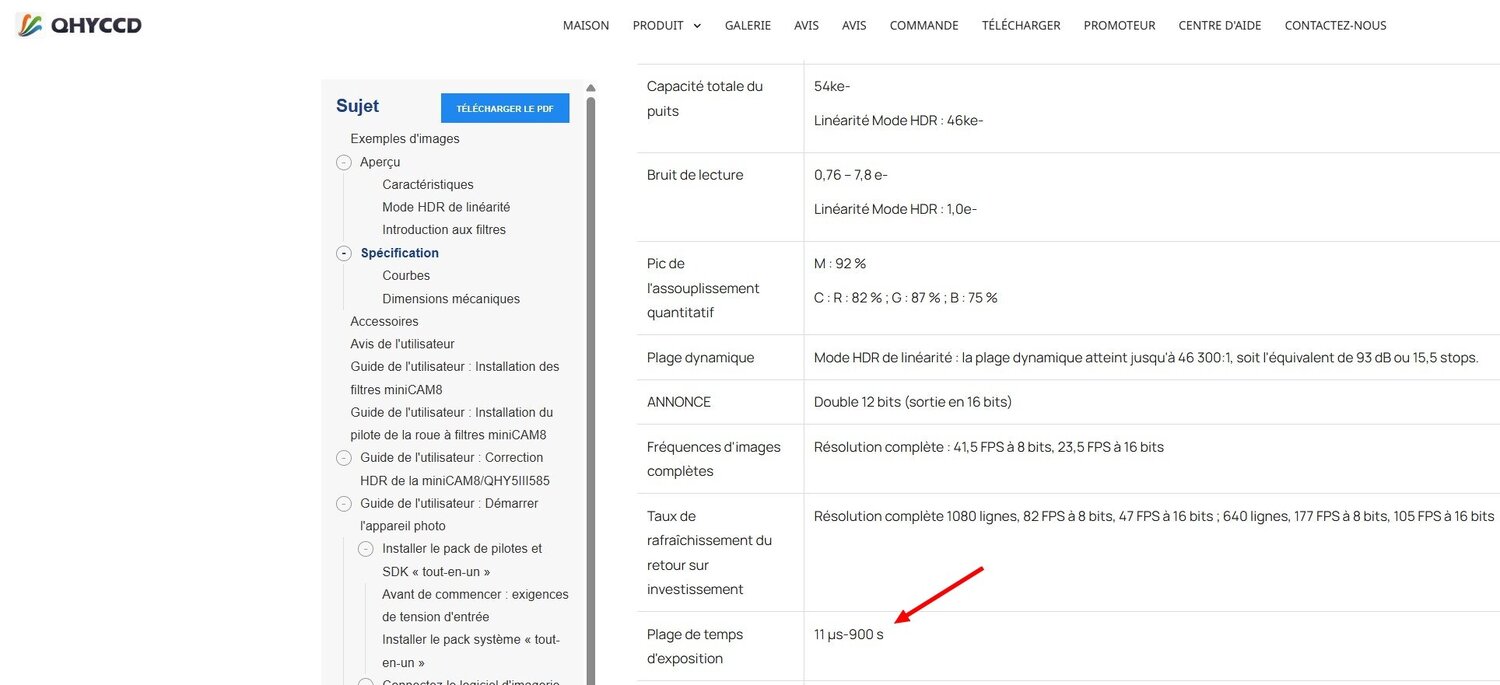Click the sidebar scroll-up arrow
1500x685 pixels.
coord(590,88)
